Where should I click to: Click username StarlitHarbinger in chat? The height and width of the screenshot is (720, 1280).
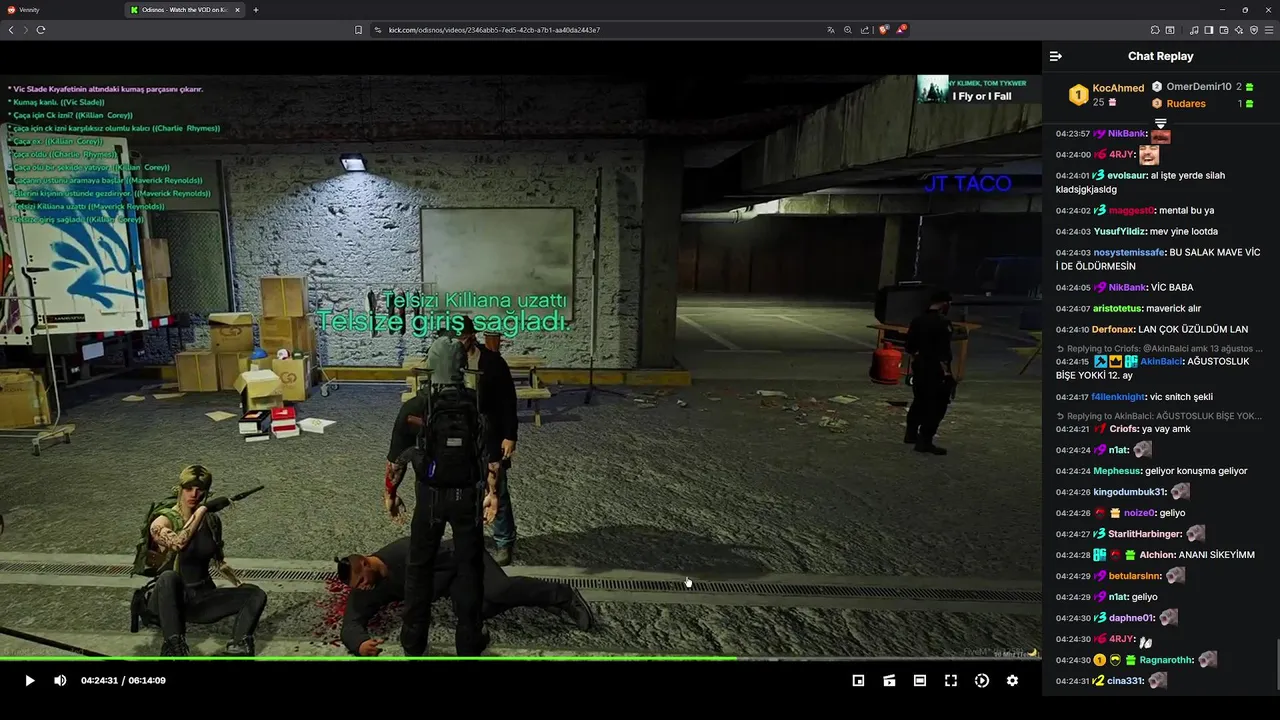(1144, 534)
